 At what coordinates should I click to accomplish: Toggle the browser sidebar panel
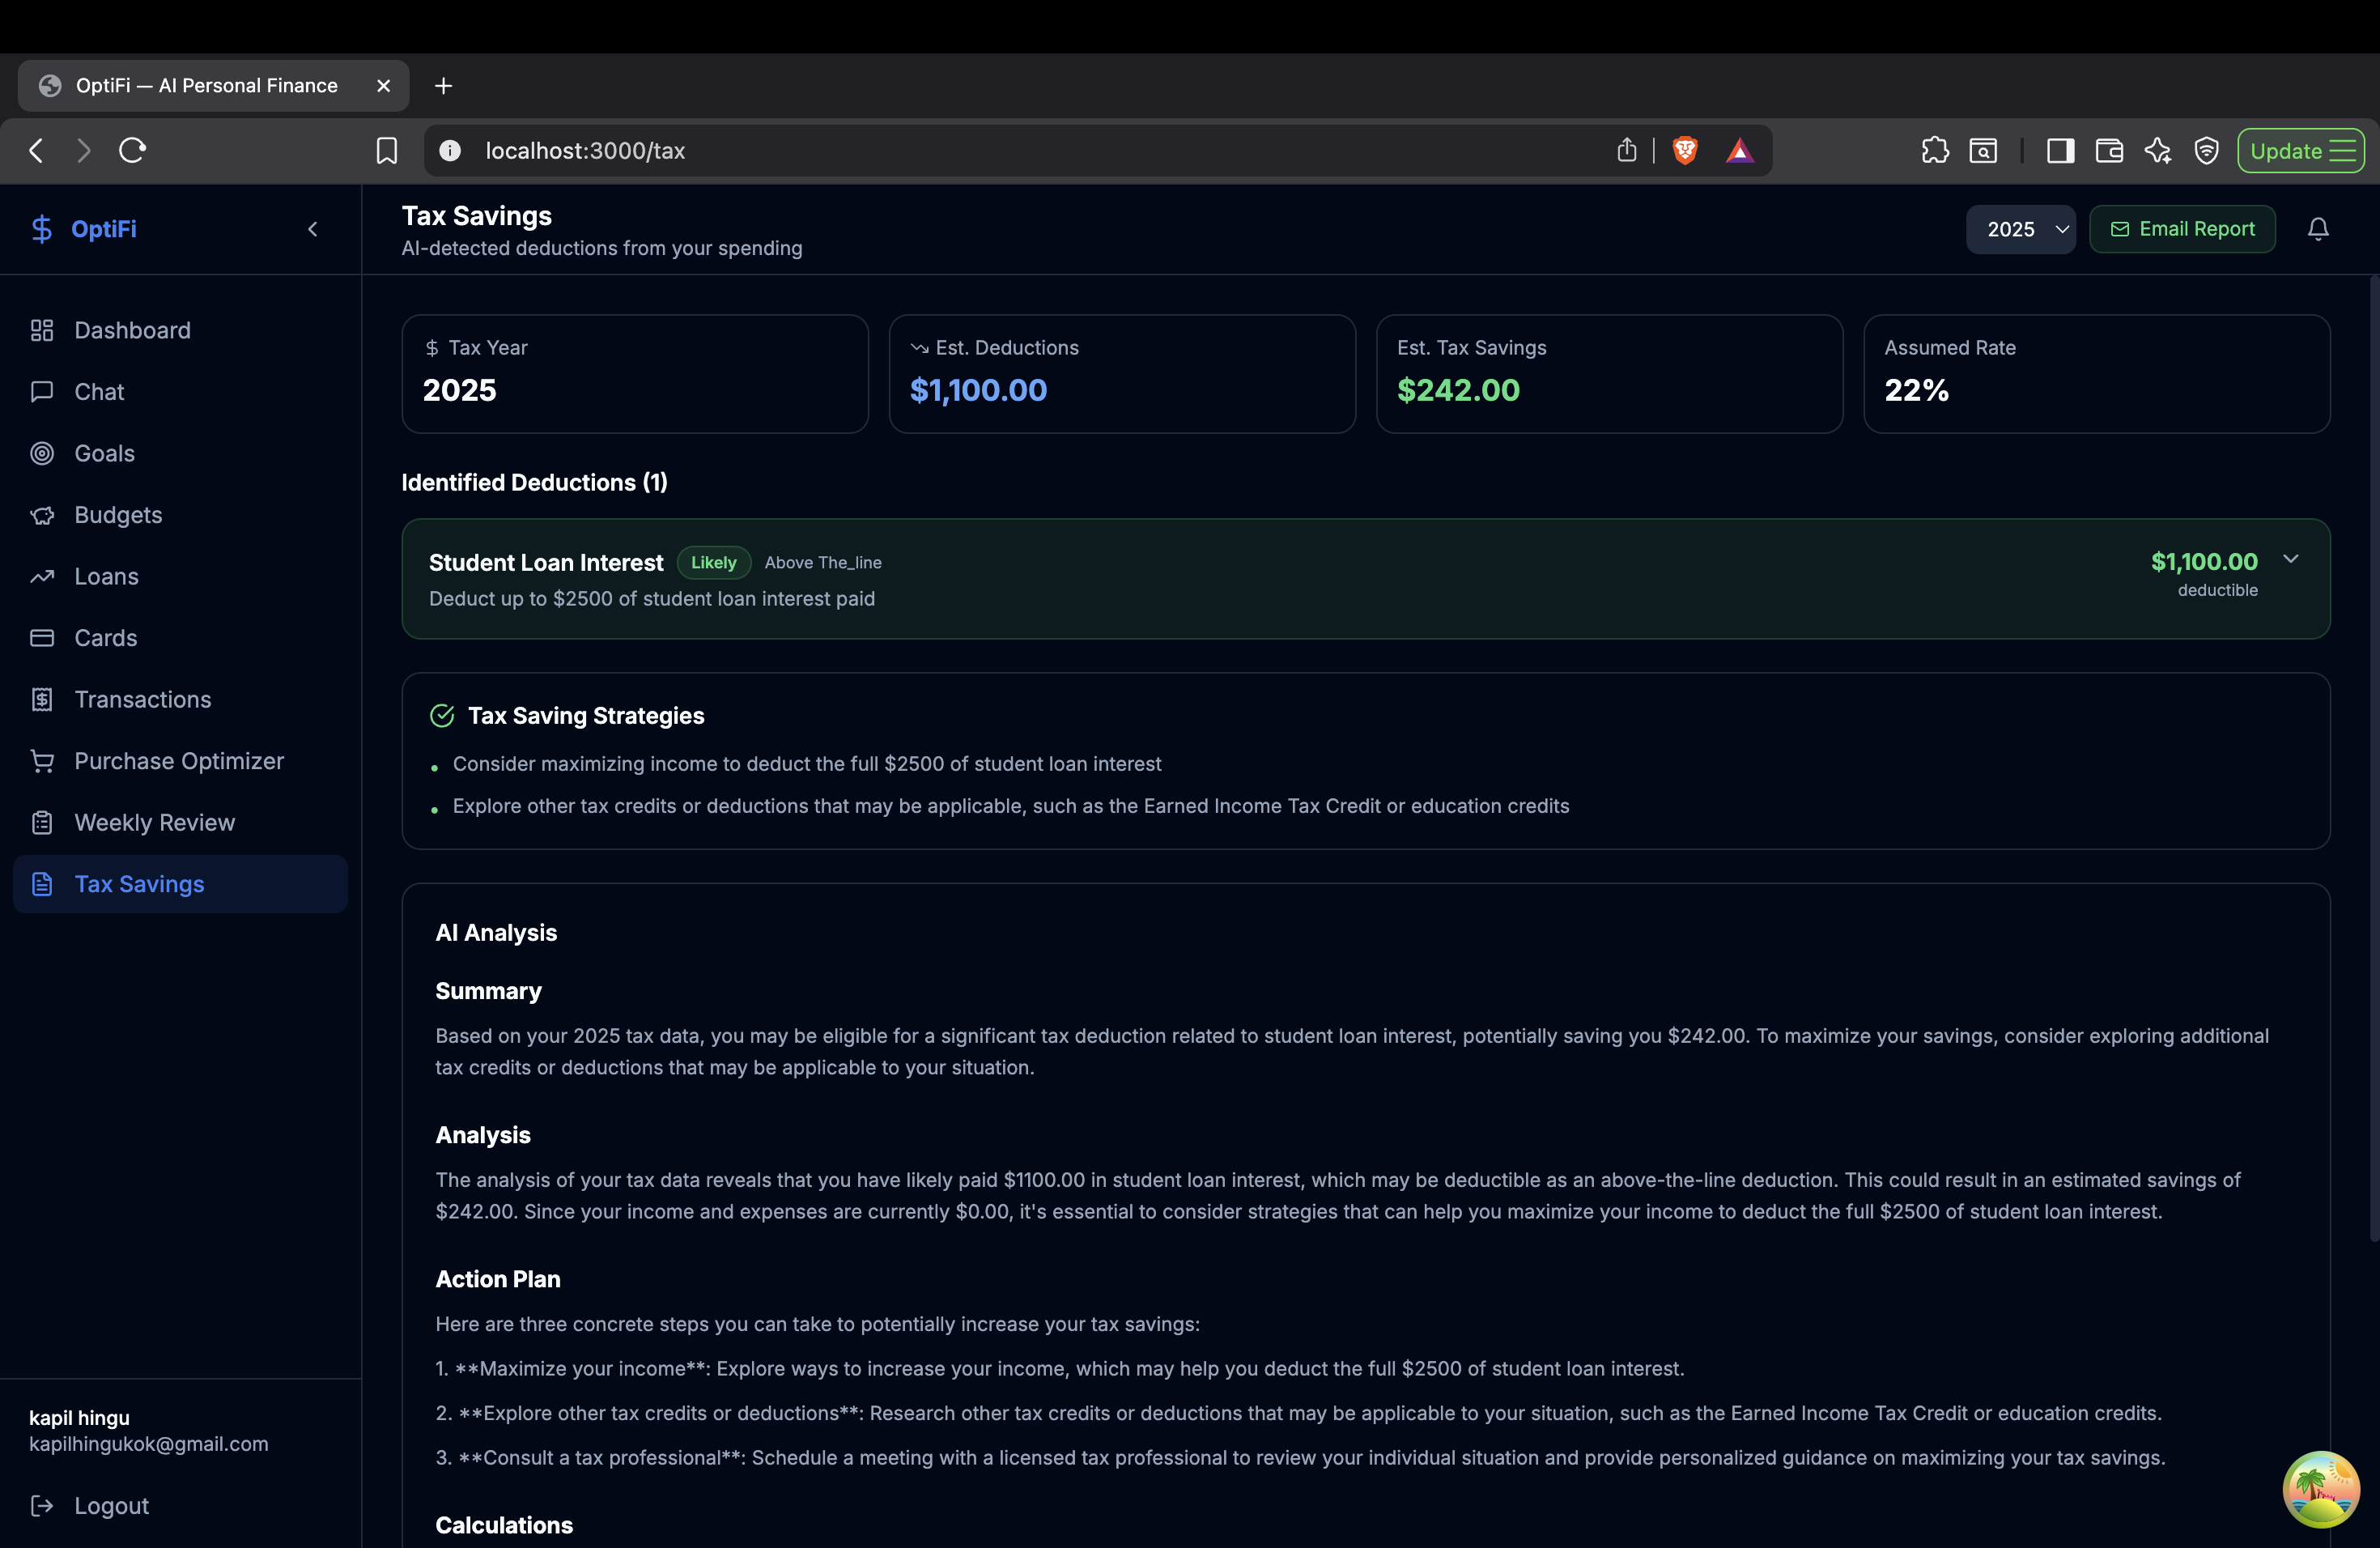point(2059,150)
